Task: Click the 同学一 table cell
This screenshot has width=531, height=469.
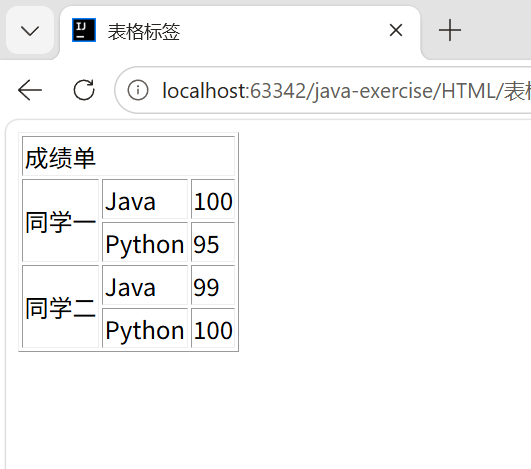Action: [x=61, y=221]
